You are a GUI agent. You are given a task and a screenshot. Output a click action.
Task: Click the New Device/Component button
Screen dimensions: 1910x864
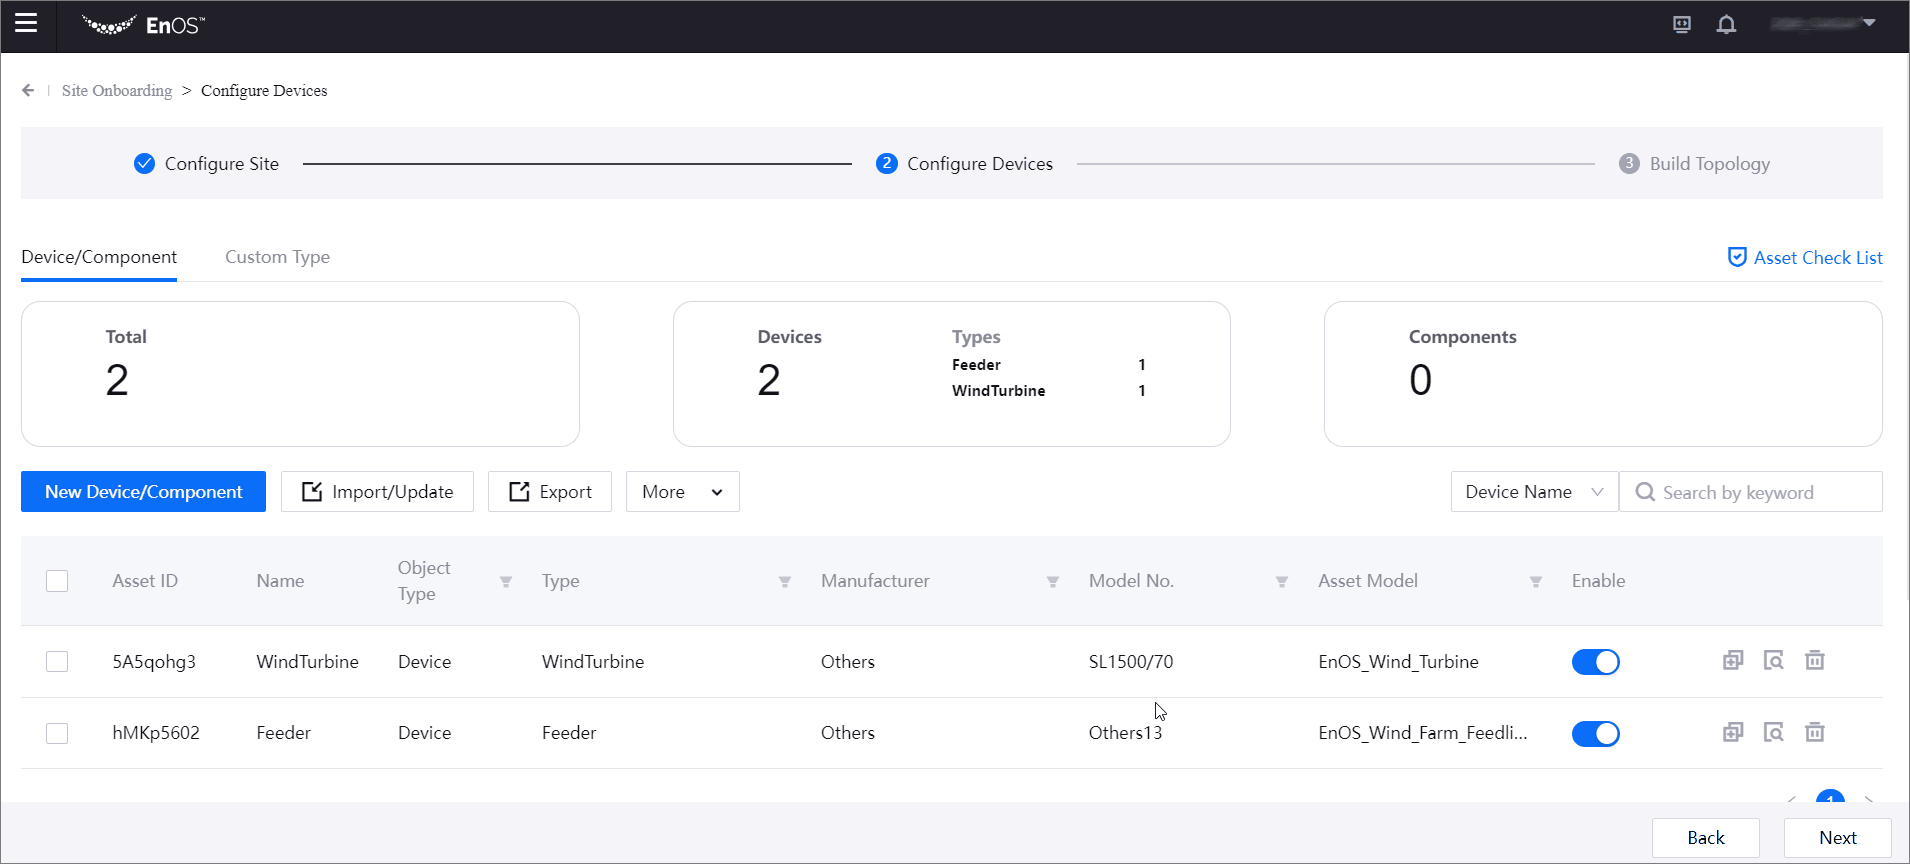pyautogui.click(x=143, y=492)
